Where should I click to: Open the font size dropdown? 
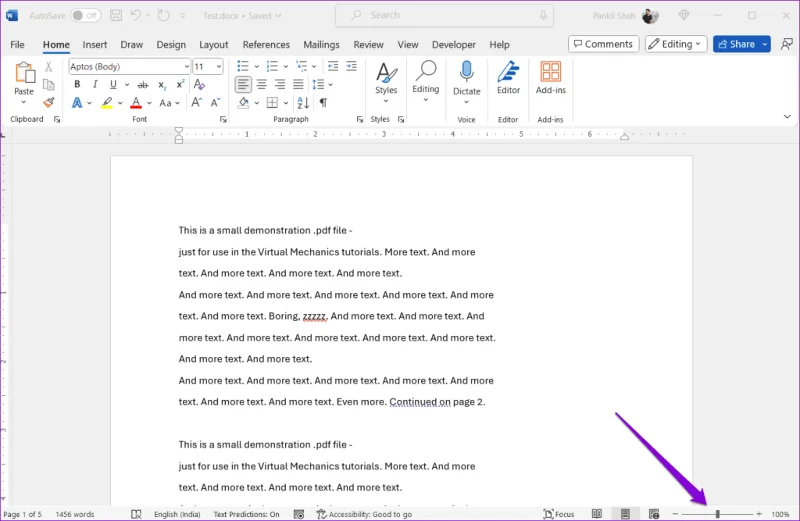[218, 67]
